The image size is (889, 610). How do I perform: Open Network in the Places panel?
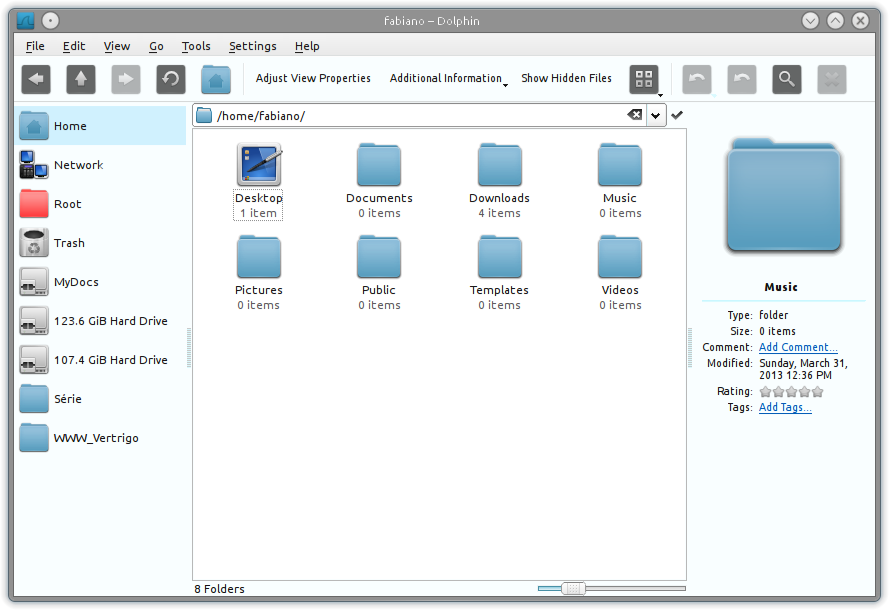coord(101,165)
